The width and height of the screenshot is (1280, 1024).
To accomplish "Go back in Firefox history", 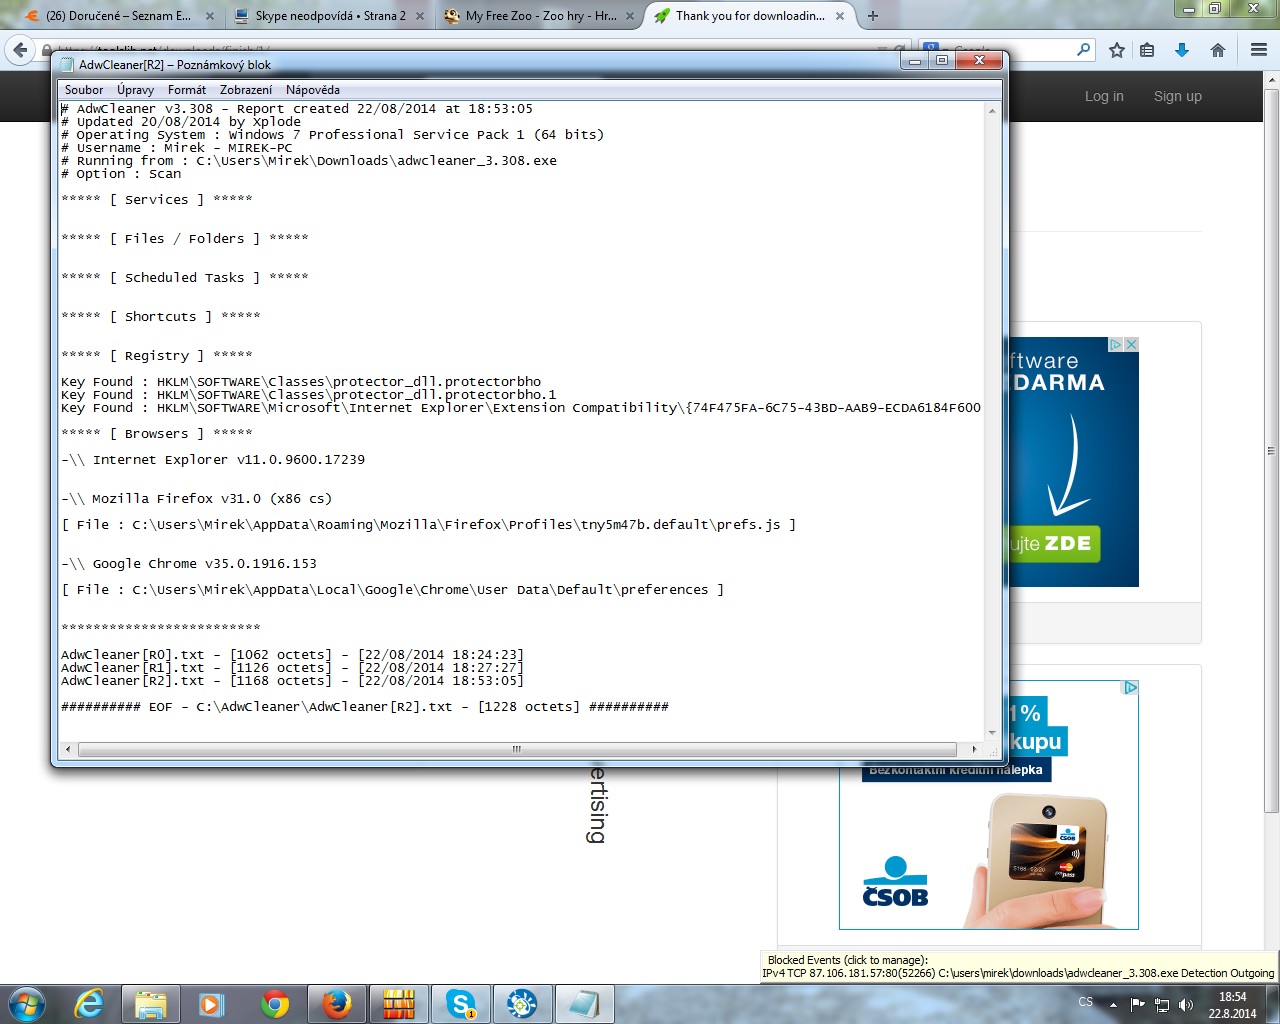I will (19, 50).
